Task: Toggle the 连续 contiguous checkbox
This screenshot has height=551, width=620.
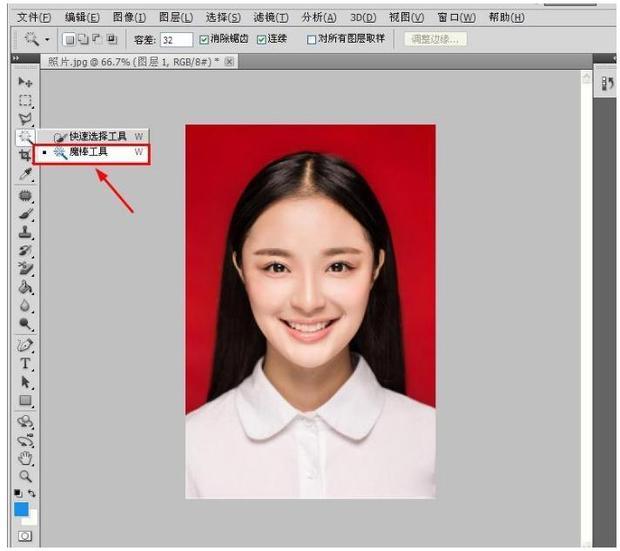Action: pyautogui.click(x=262, y=39)
